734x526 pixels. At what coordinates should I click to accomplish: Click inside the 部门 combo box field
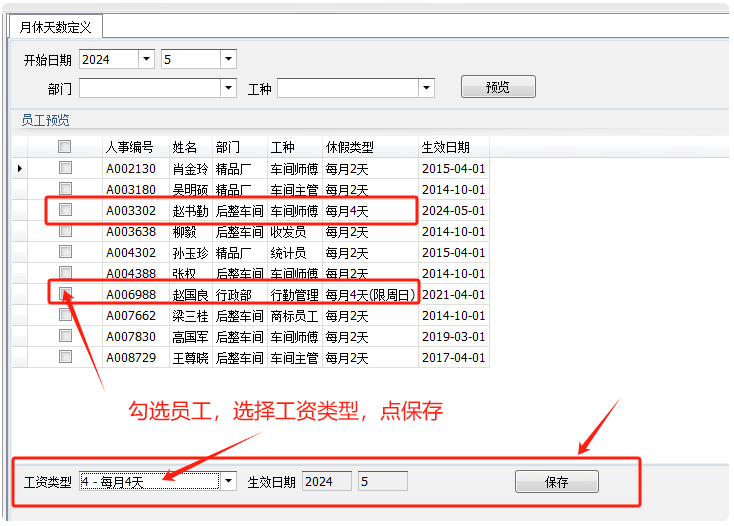[x=150, y=88]
